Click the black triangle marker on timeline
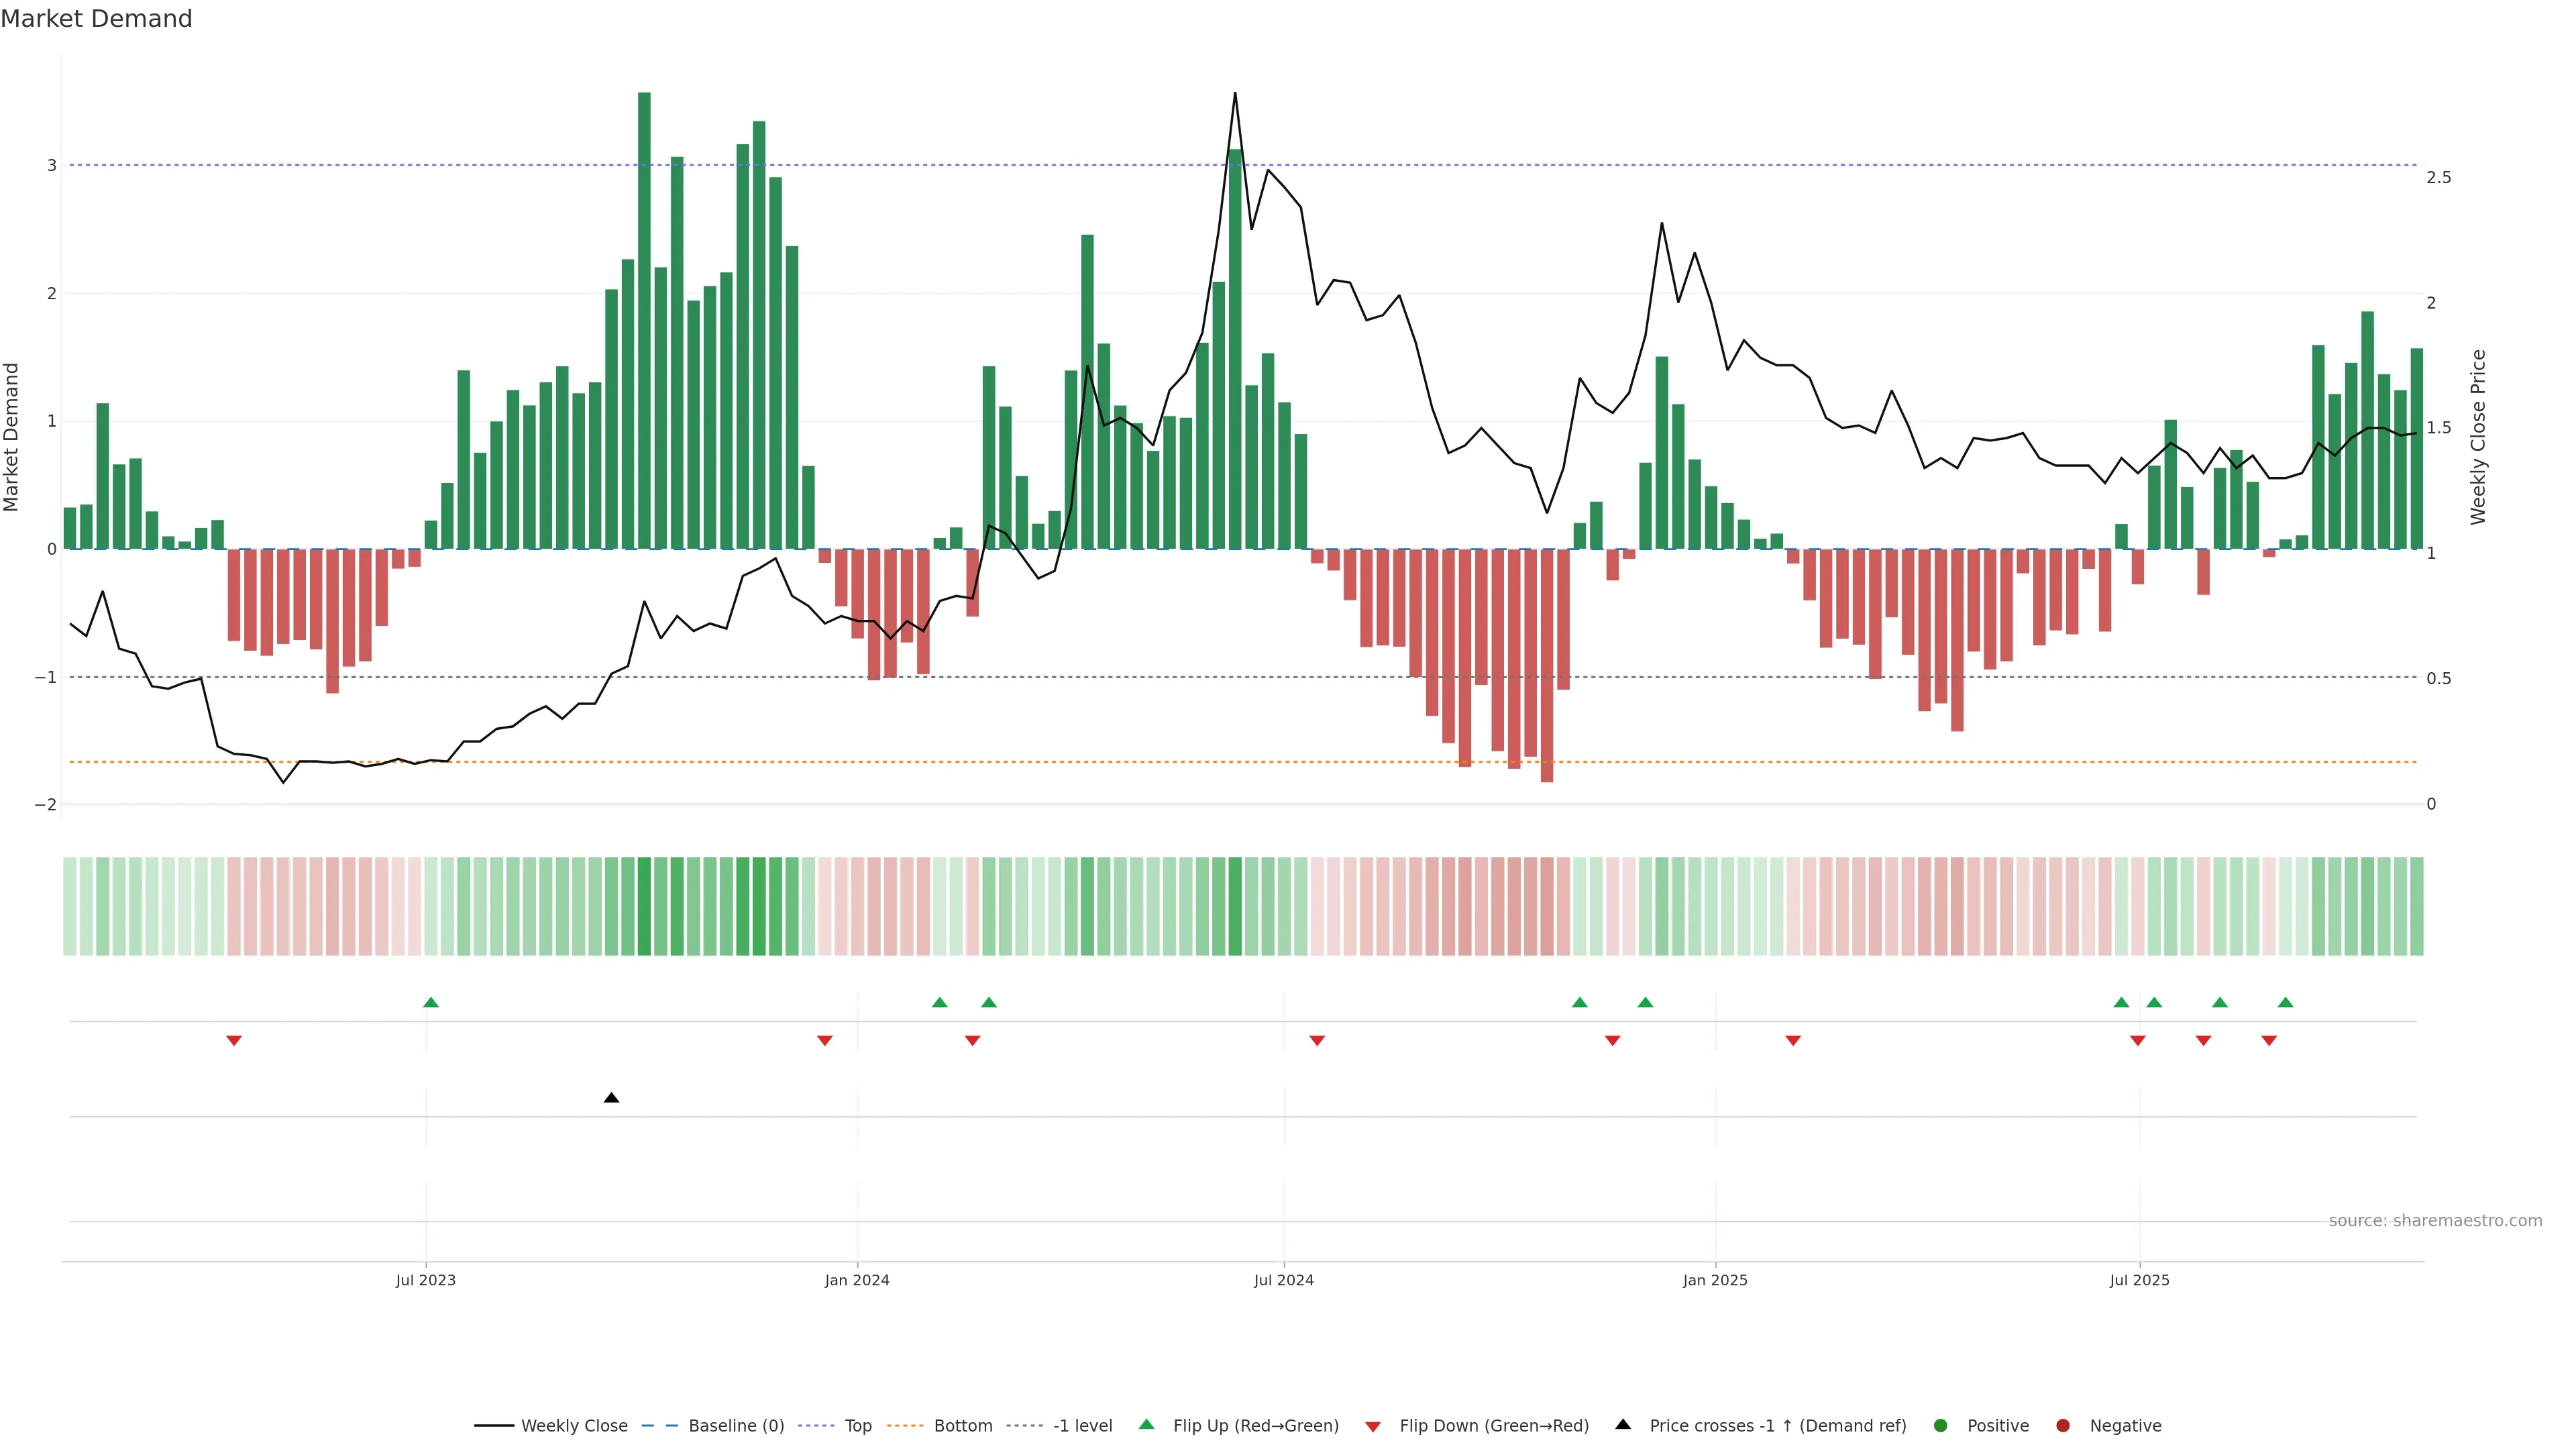This screenshot has height=1449, width=2576. pos(612,1098)
